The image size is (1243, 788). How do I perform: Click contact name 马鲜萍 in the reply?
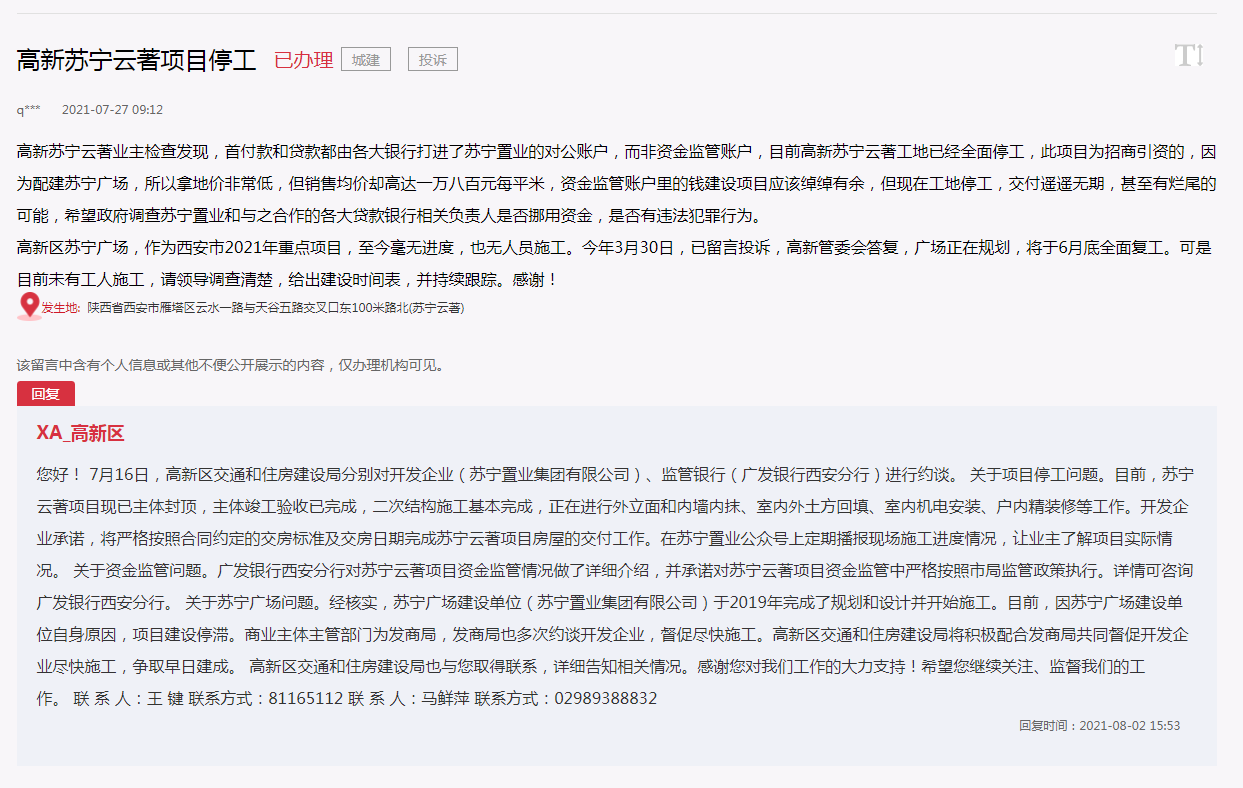[445, 698]
